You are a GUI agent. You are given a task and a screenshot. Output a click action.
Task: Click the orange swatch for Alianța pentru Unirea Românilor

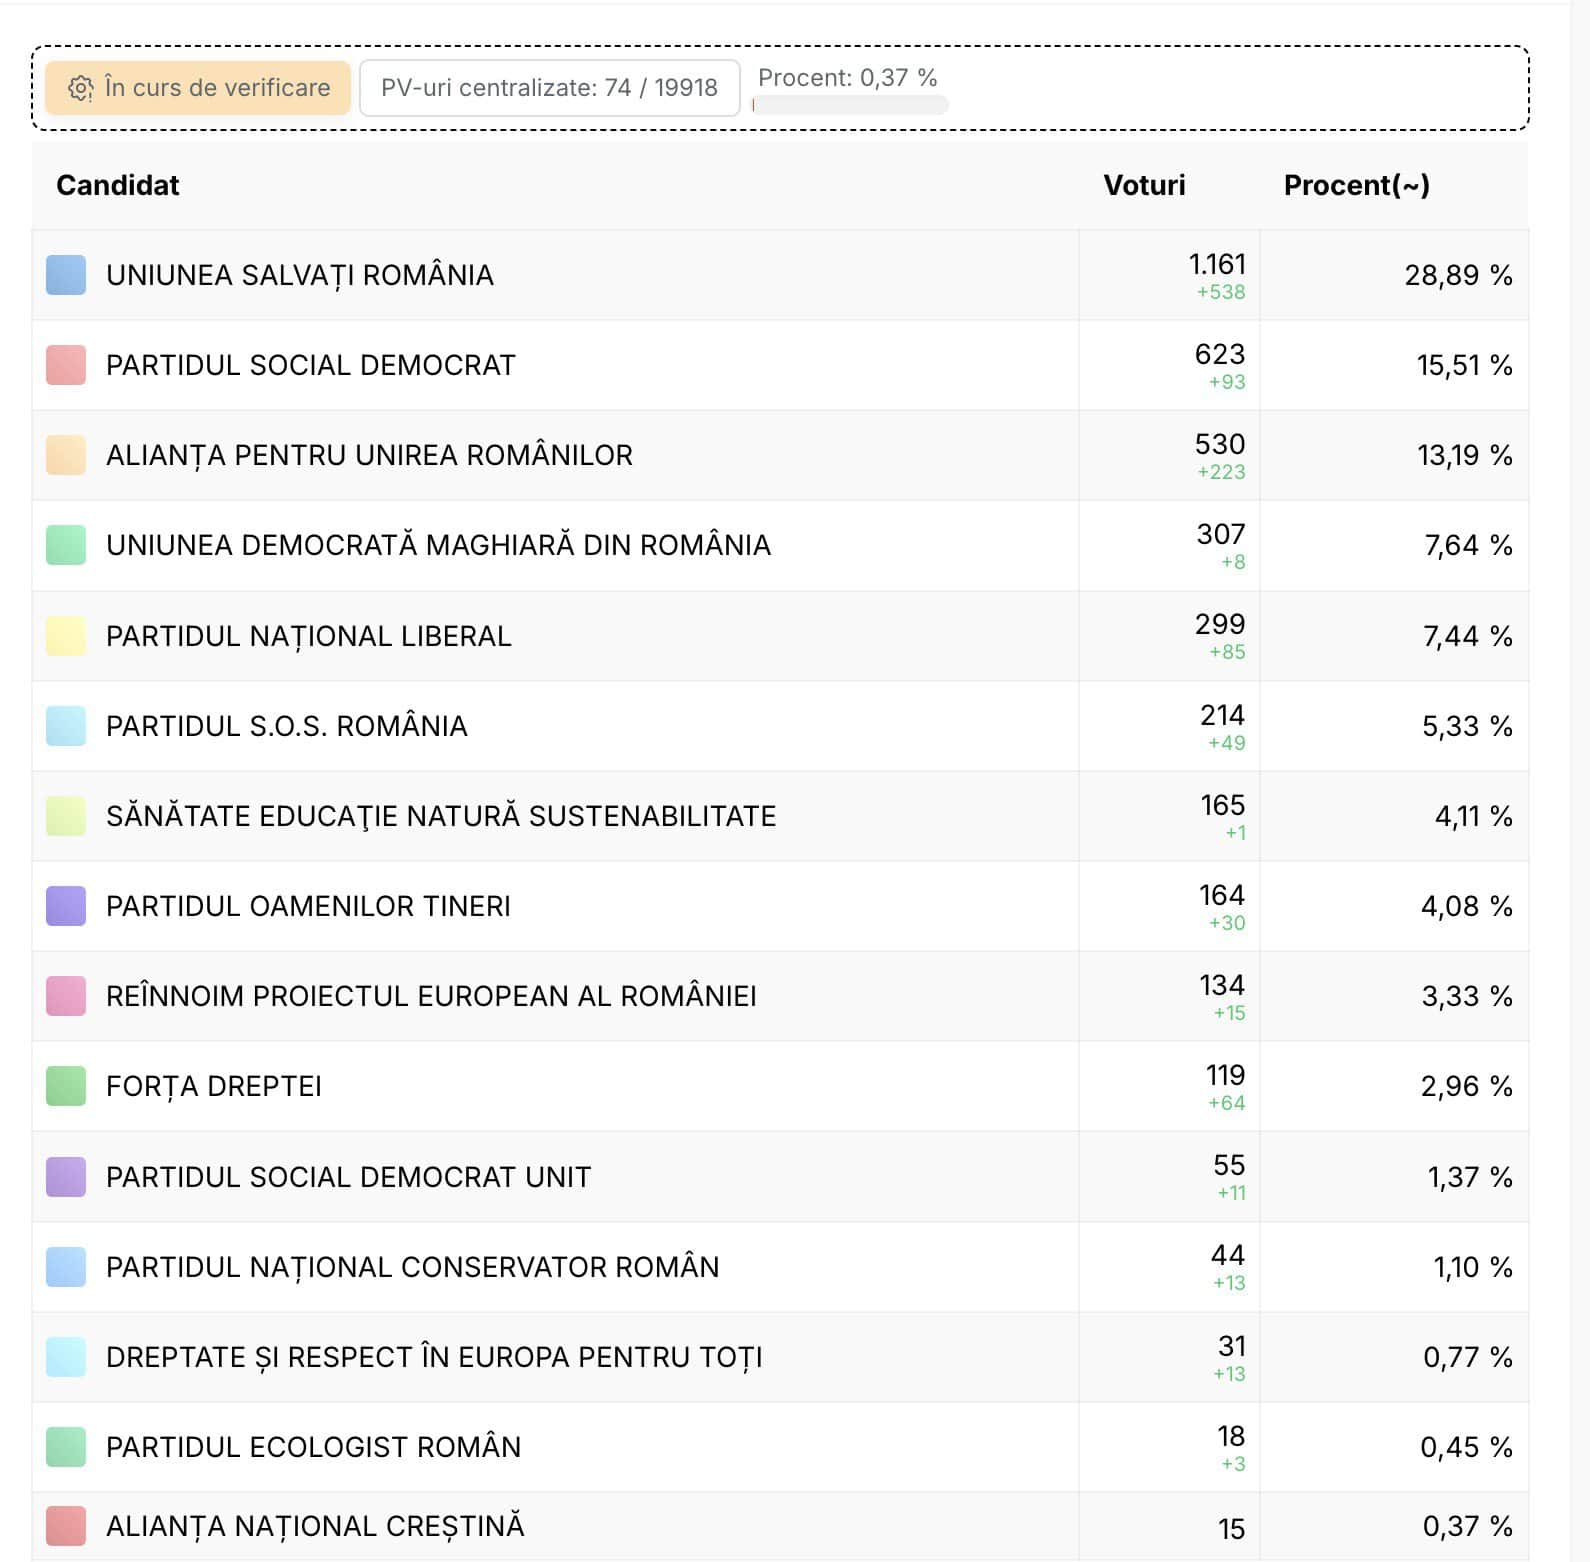coord(66,455)
